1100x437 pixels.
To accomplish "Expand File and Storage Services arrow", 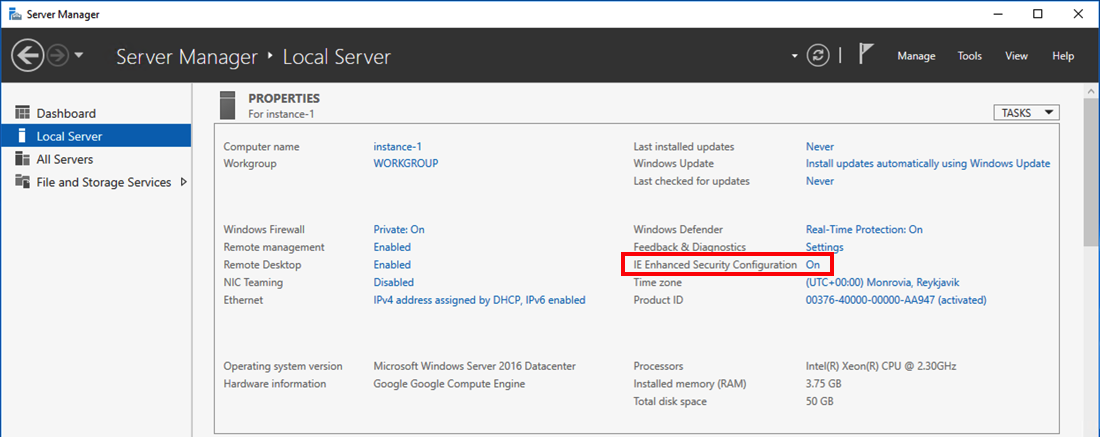I will (x=183, y=182).
